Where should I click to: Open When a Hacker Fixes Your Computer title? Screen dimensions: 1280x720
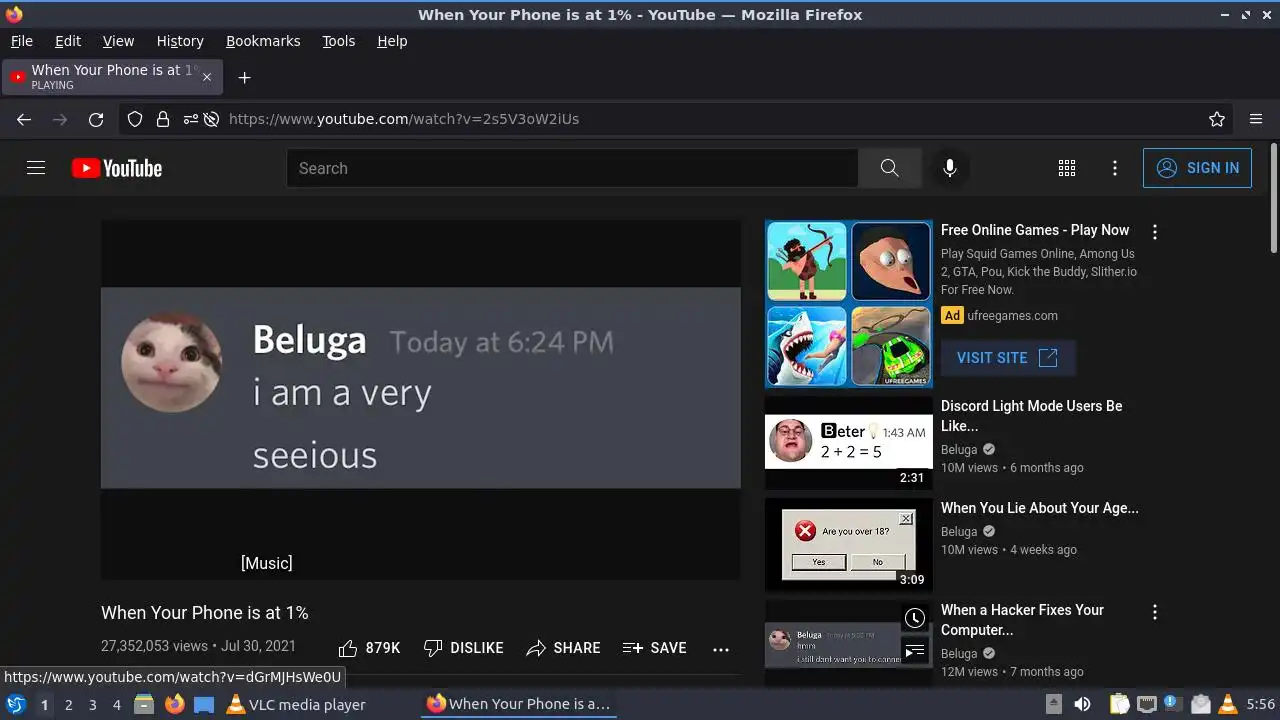tap(1023, 620)
